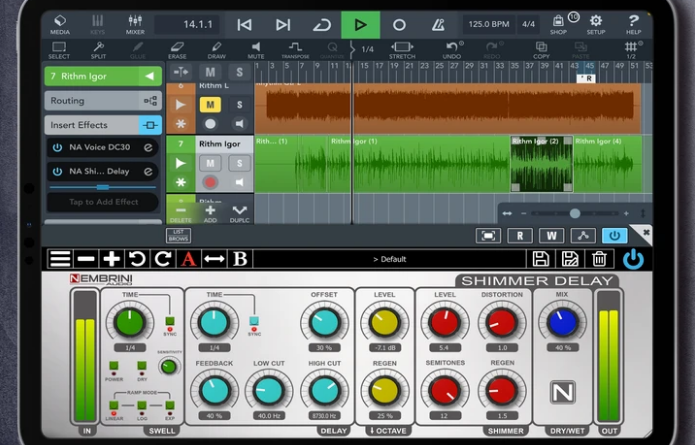Open the Help section
695x445 pixels.
633,24
